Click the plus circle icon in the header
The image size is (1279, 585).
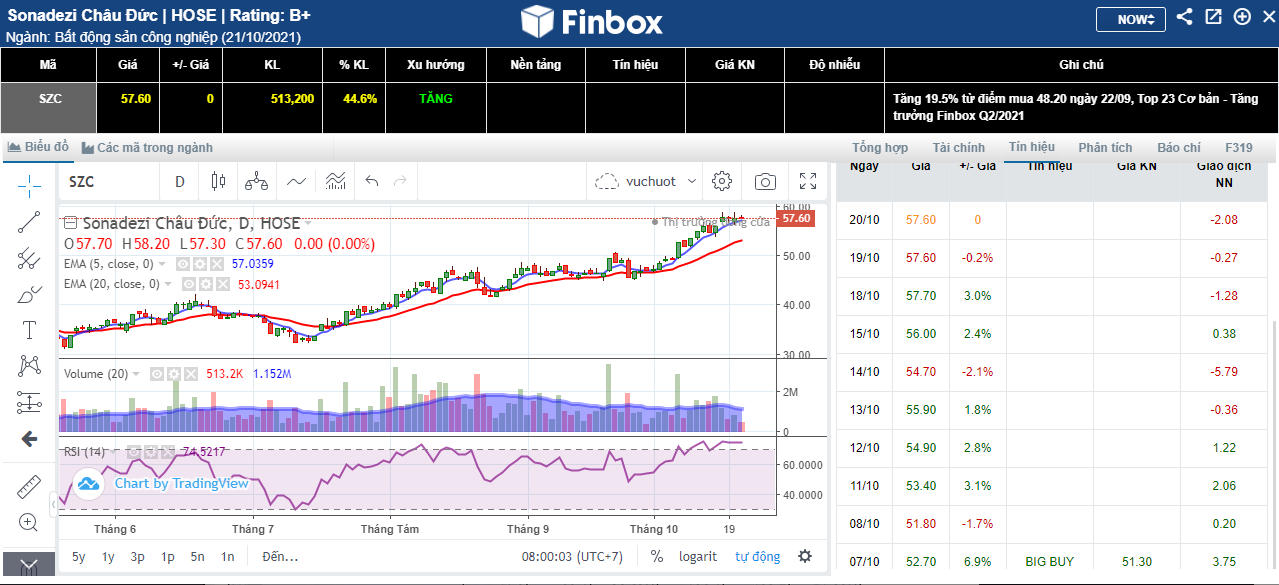point(1242,17)
